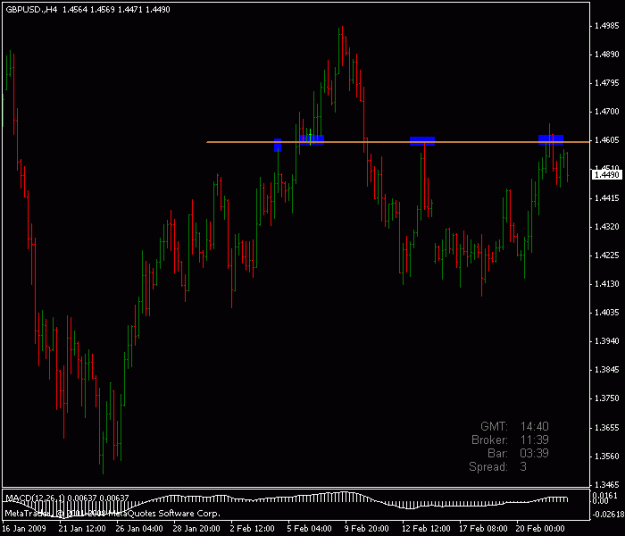Click the 1.4605 price scale label
The image size is (625, 536).
point(607,141)
